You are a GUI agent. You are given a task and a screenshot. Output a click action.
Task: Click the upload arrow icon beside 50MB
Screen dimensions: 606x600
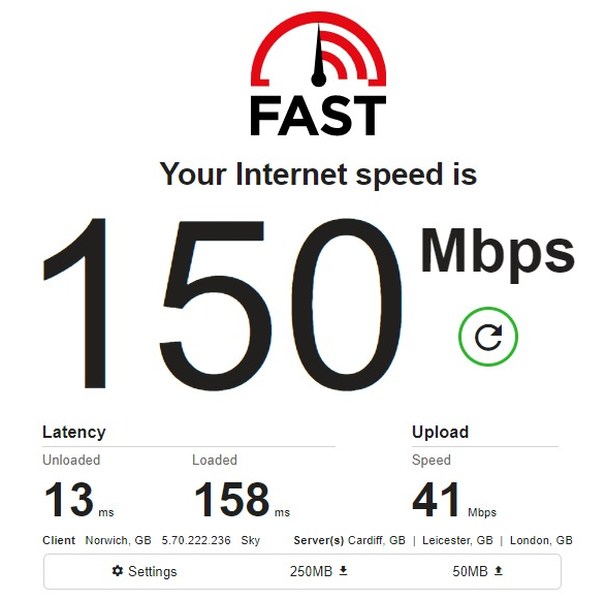[499, 571]
